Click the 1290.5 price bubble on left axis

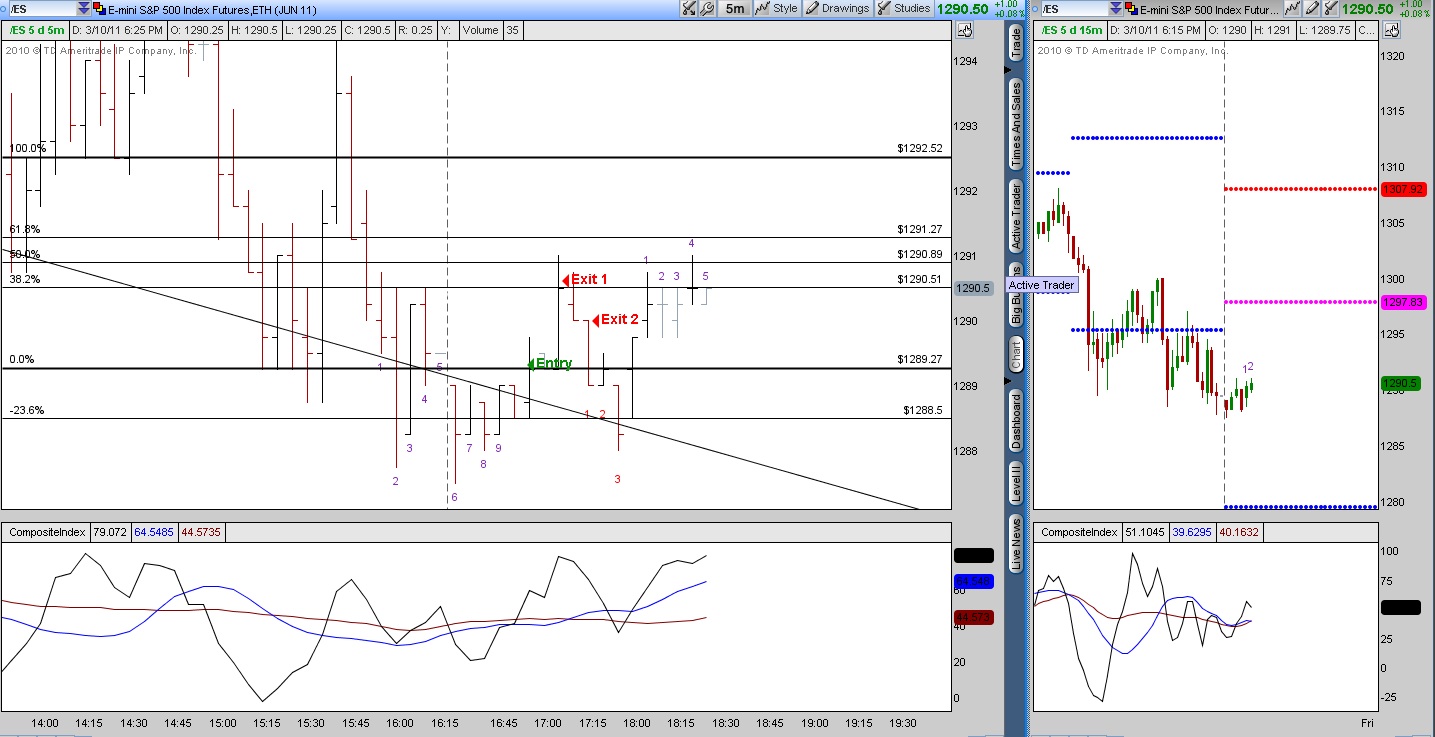pyautogui.click(x=973, y=288)
